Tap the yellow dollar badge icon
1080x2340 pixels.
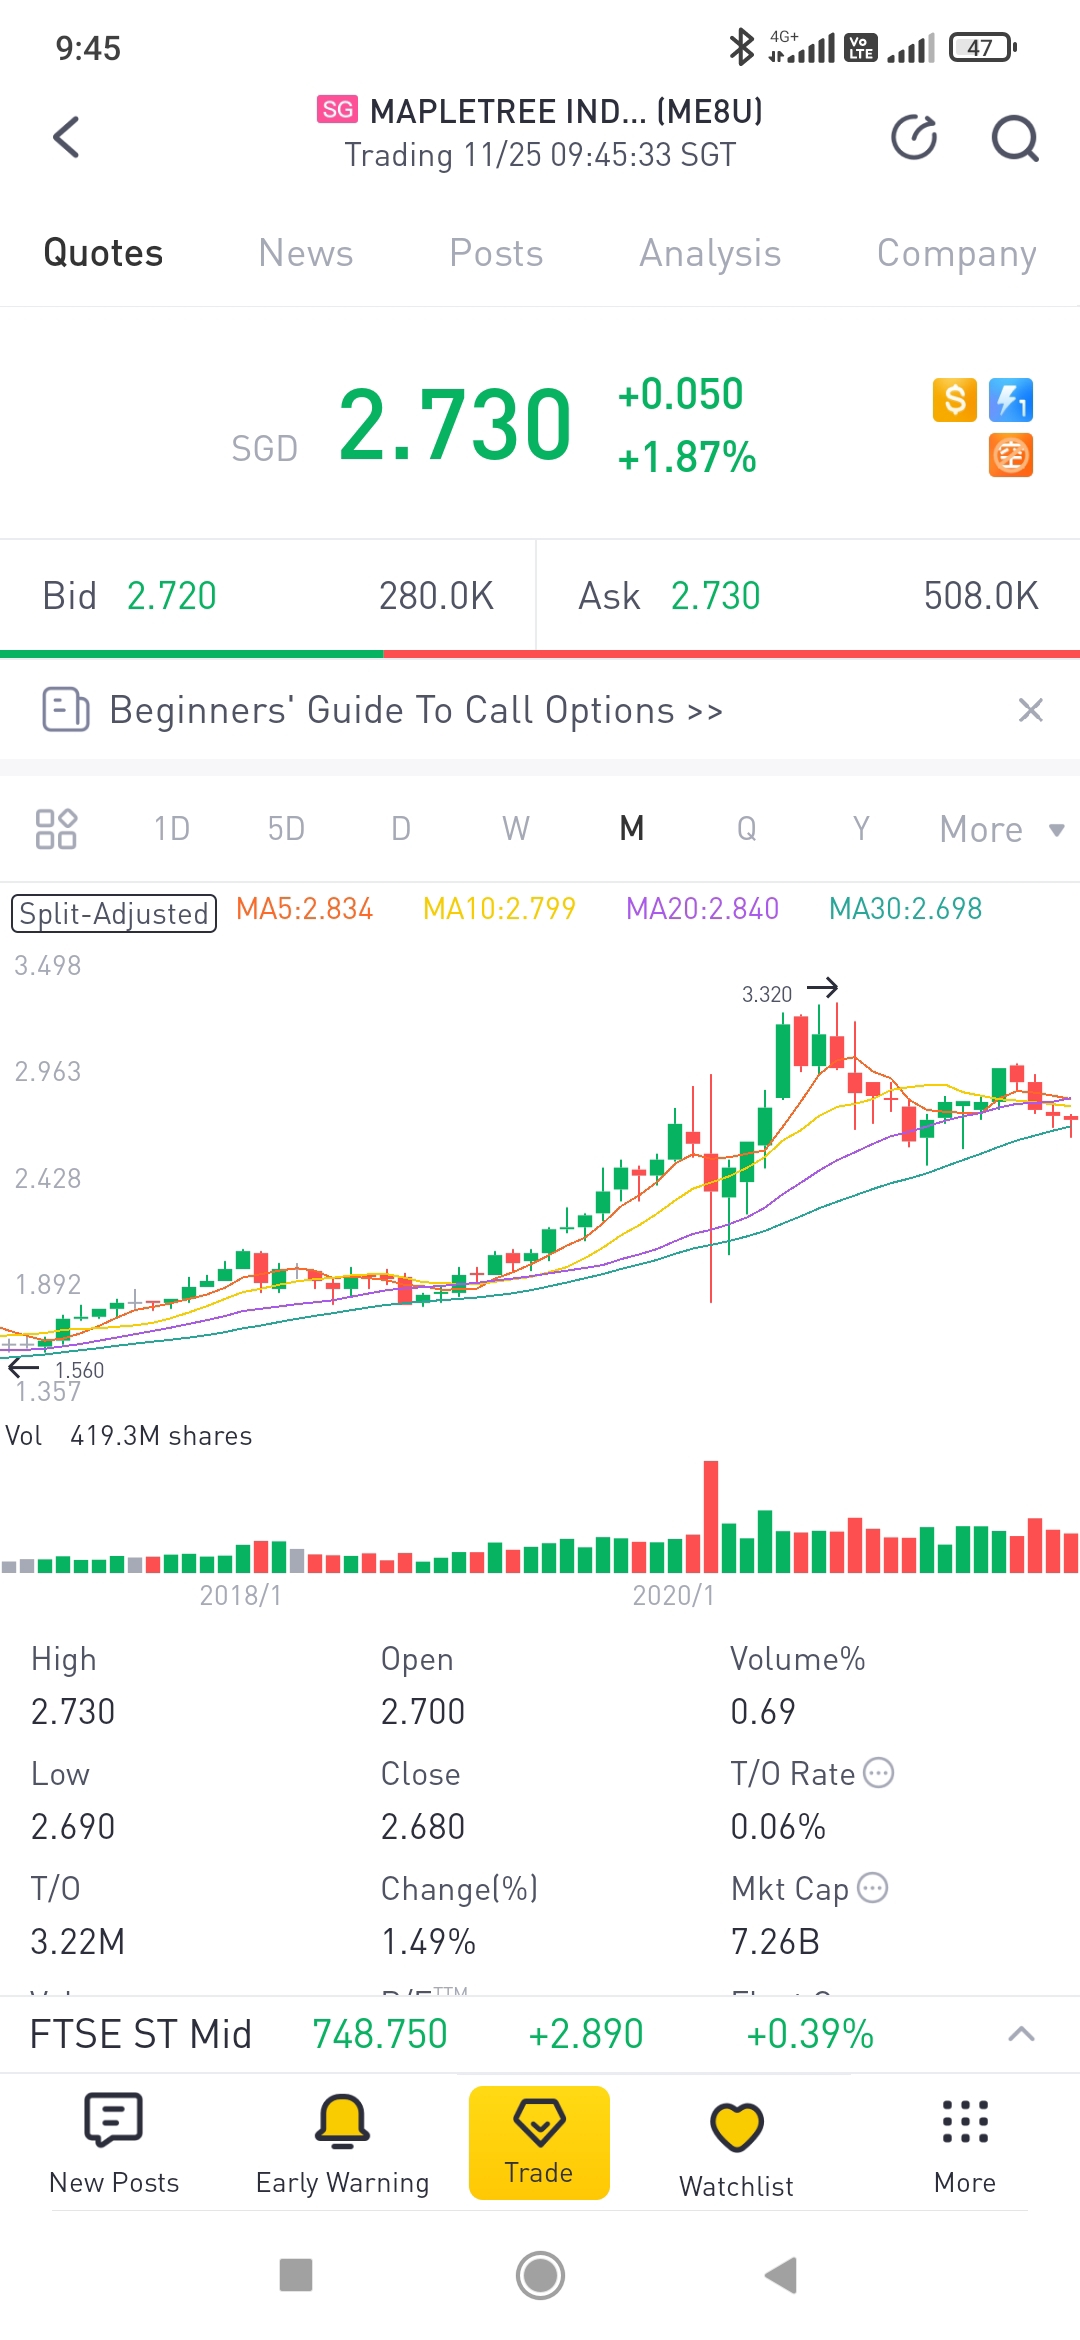coord(955,400)
